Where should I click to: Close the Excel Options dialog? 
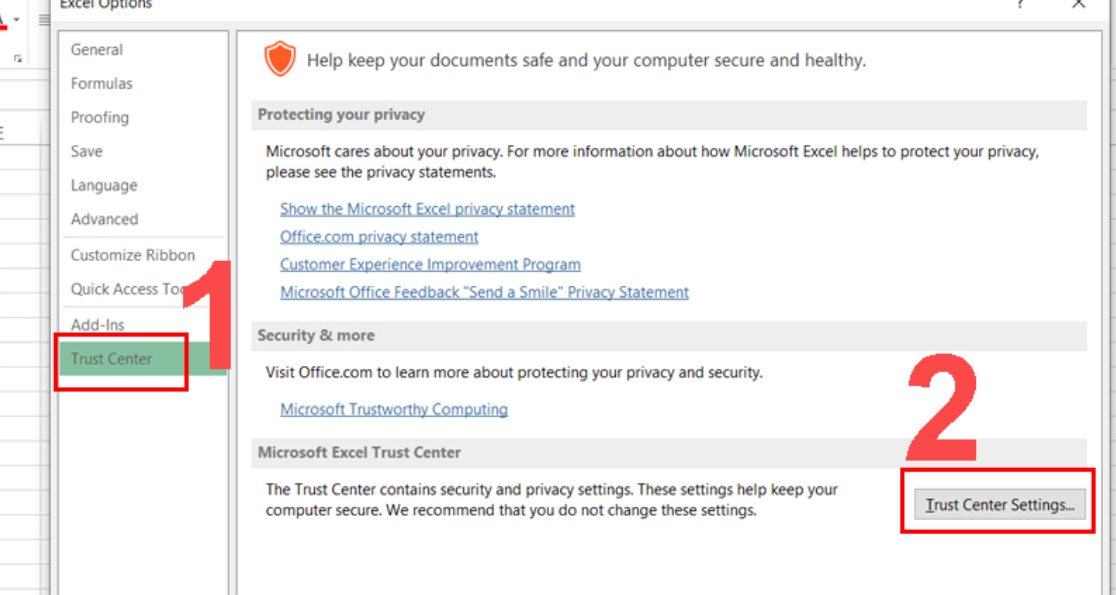[x=1078, y=6]
